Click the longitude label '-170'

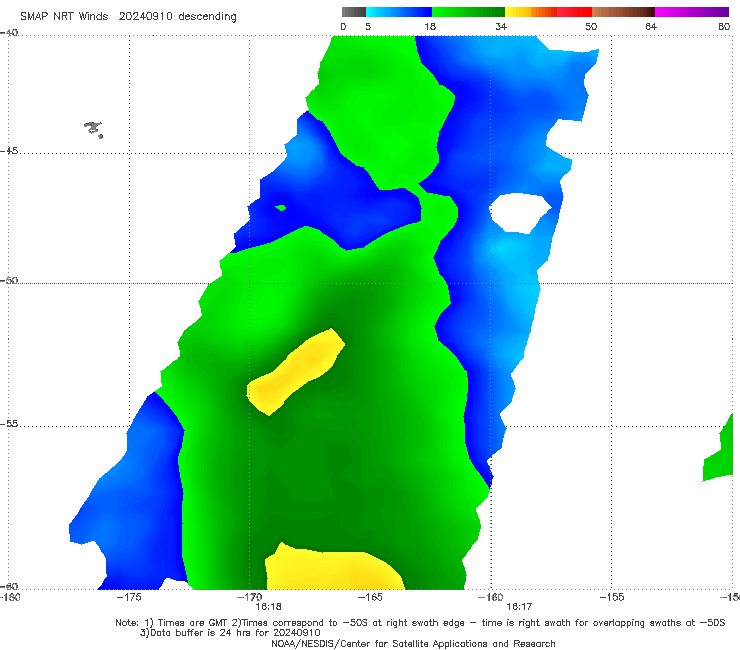pos(249,597)
